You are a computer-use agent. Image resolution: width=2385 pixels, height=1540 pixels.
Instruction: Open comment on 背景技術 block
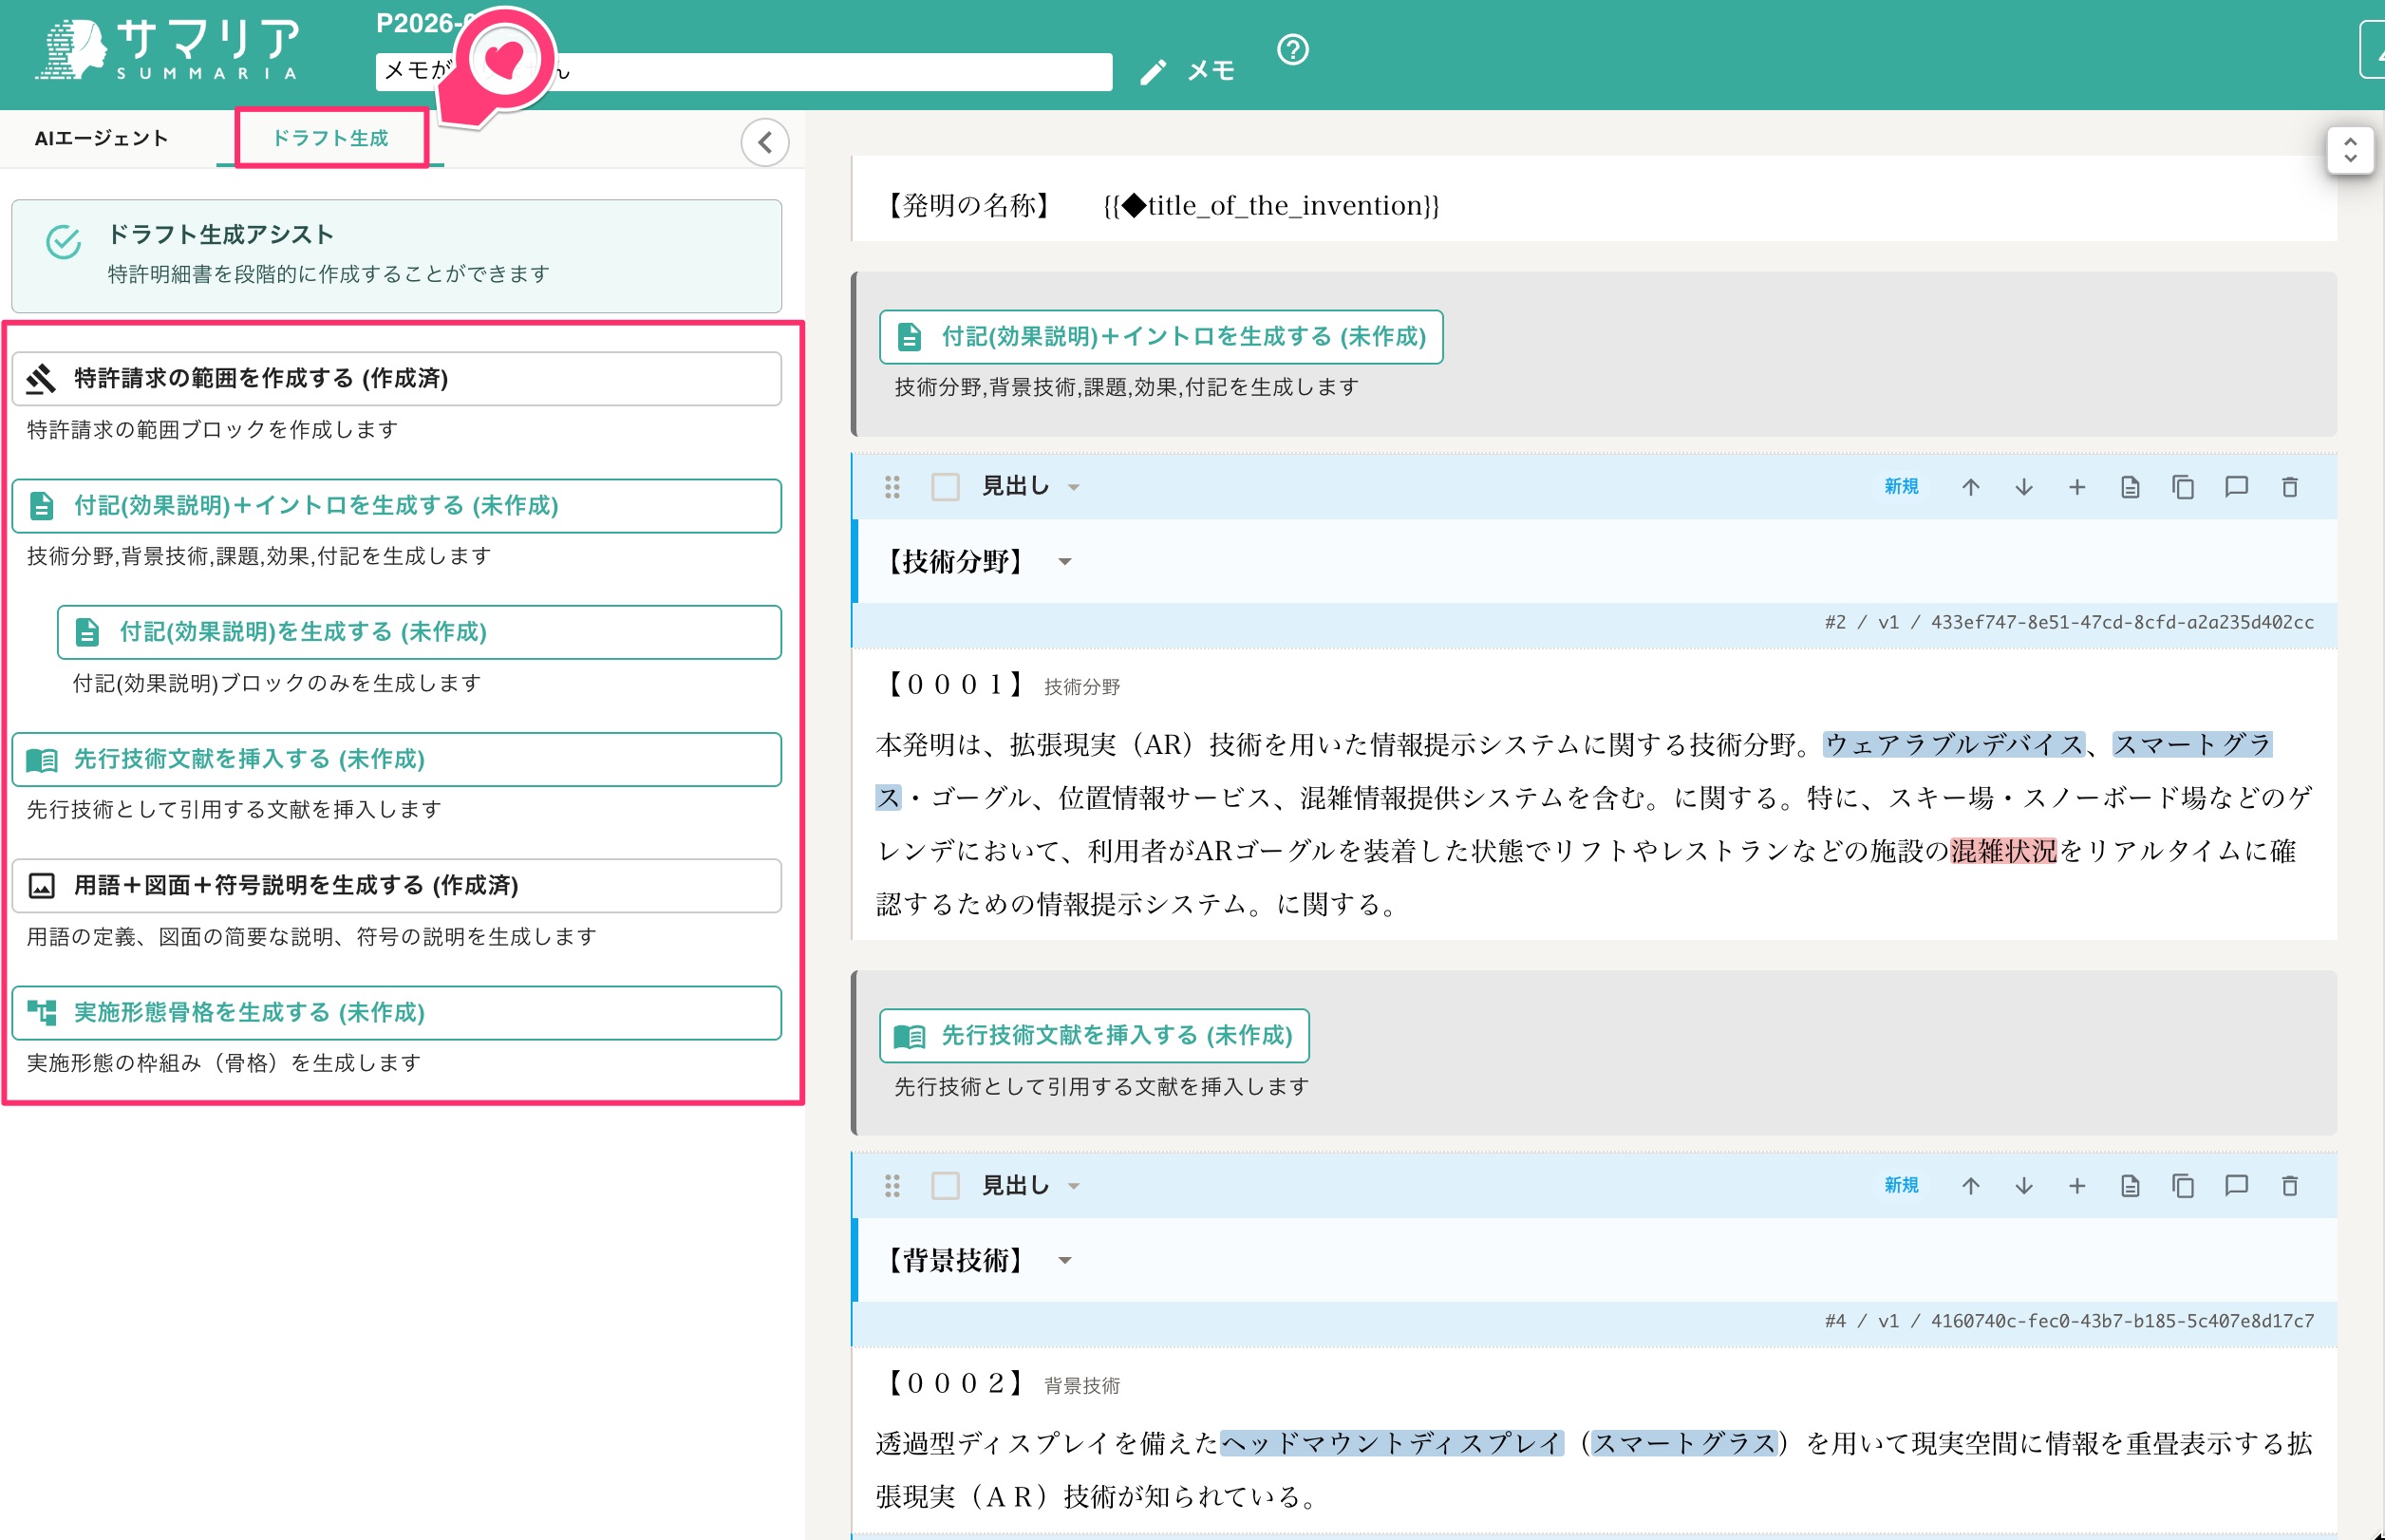pos(2236,1186)
